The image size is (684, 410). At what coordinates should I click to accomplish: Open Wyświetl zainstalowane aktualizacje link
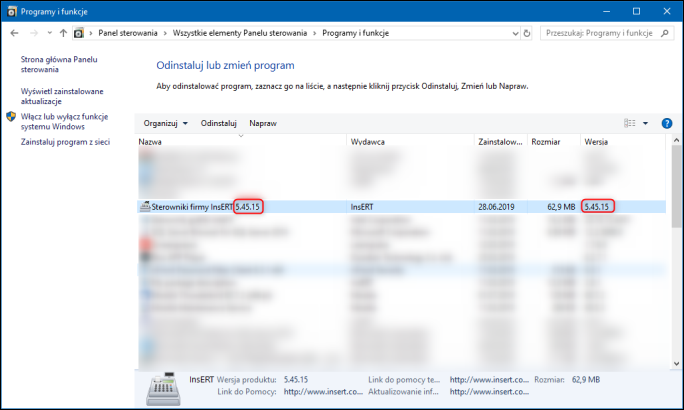pos(62,96)
